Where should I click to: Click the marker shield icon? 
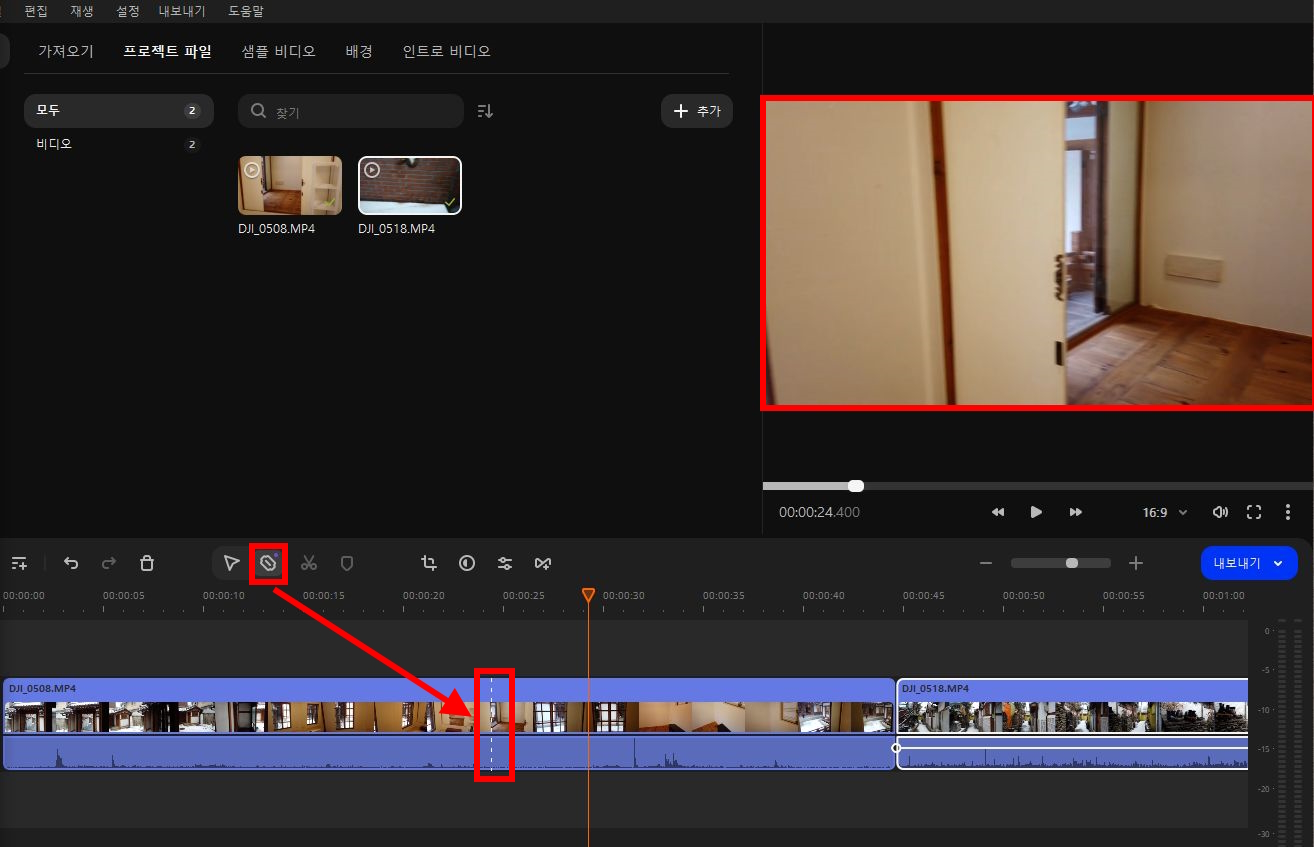347,563
